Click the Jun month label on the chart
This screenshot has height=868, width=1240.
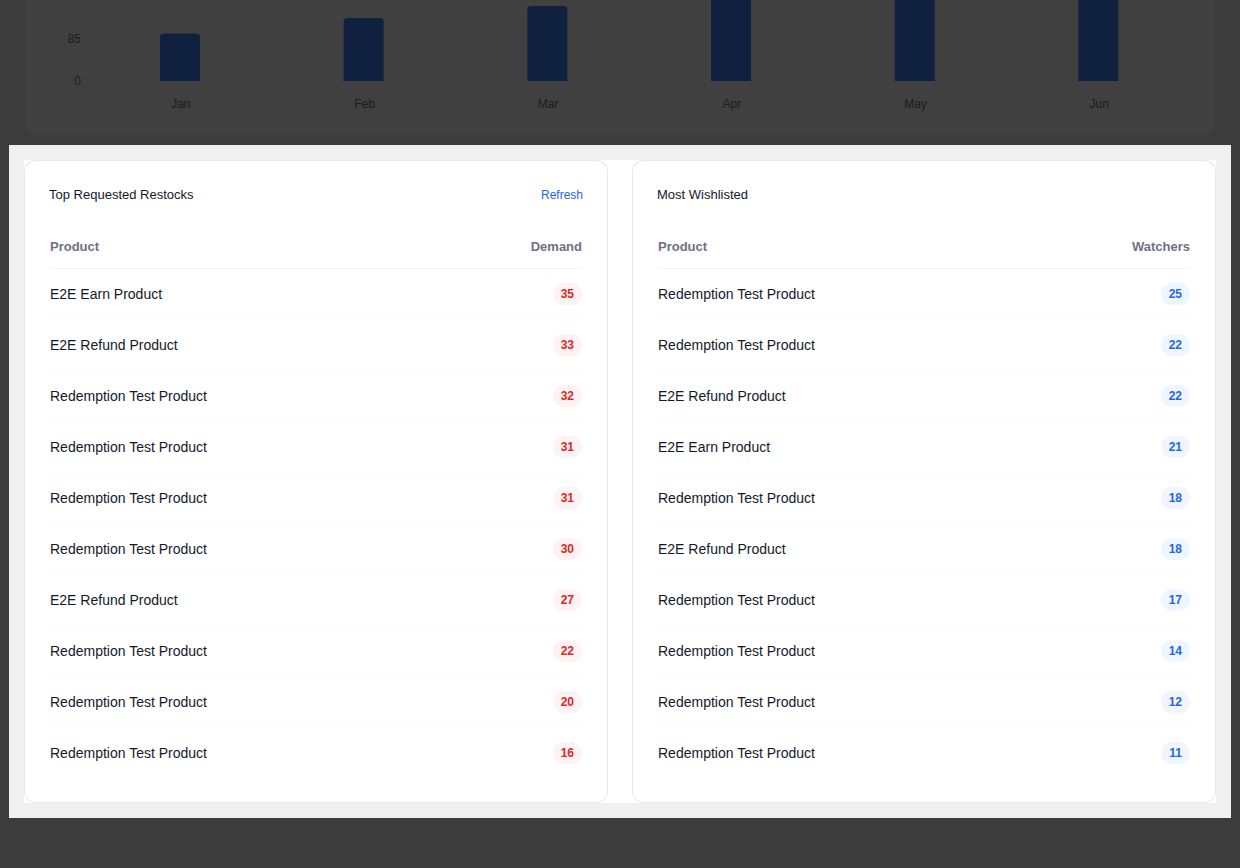coord(1099,104)
